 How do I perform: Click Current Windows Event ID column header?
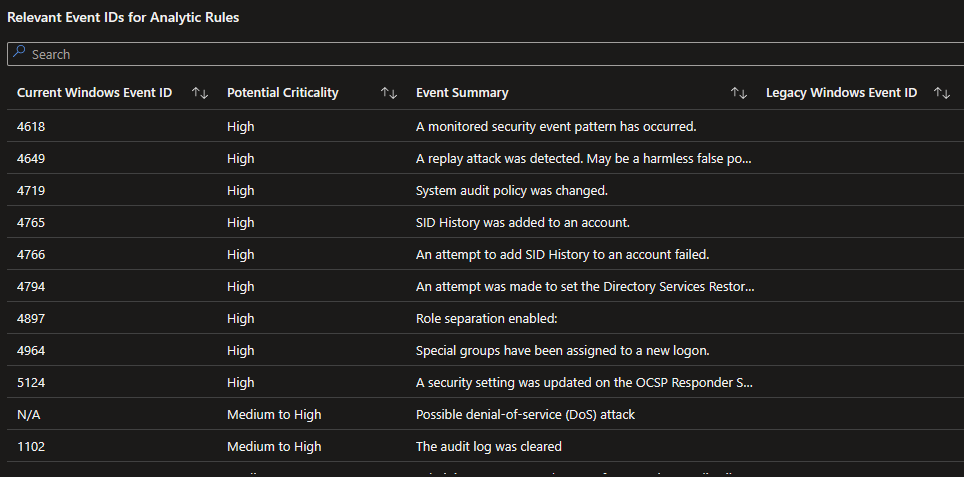94,93
